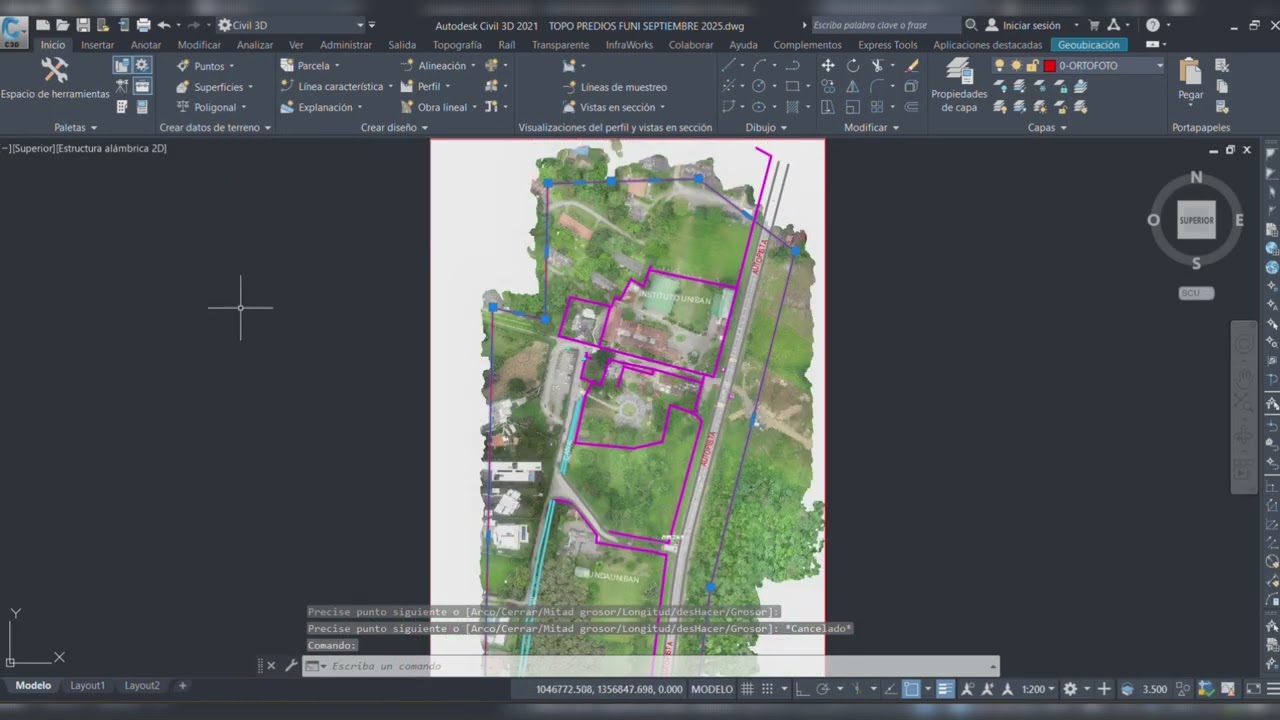Click the Offset tool in Modificar panel
Viewport: 1280px width, 720px height.
point(911,107)
